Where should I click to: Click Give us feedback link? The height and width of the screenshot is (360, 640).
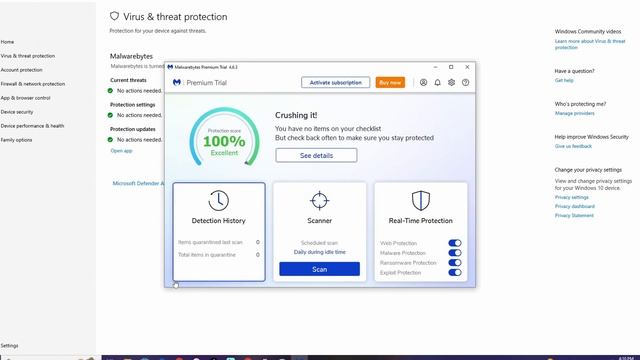[x=573, y=146]
